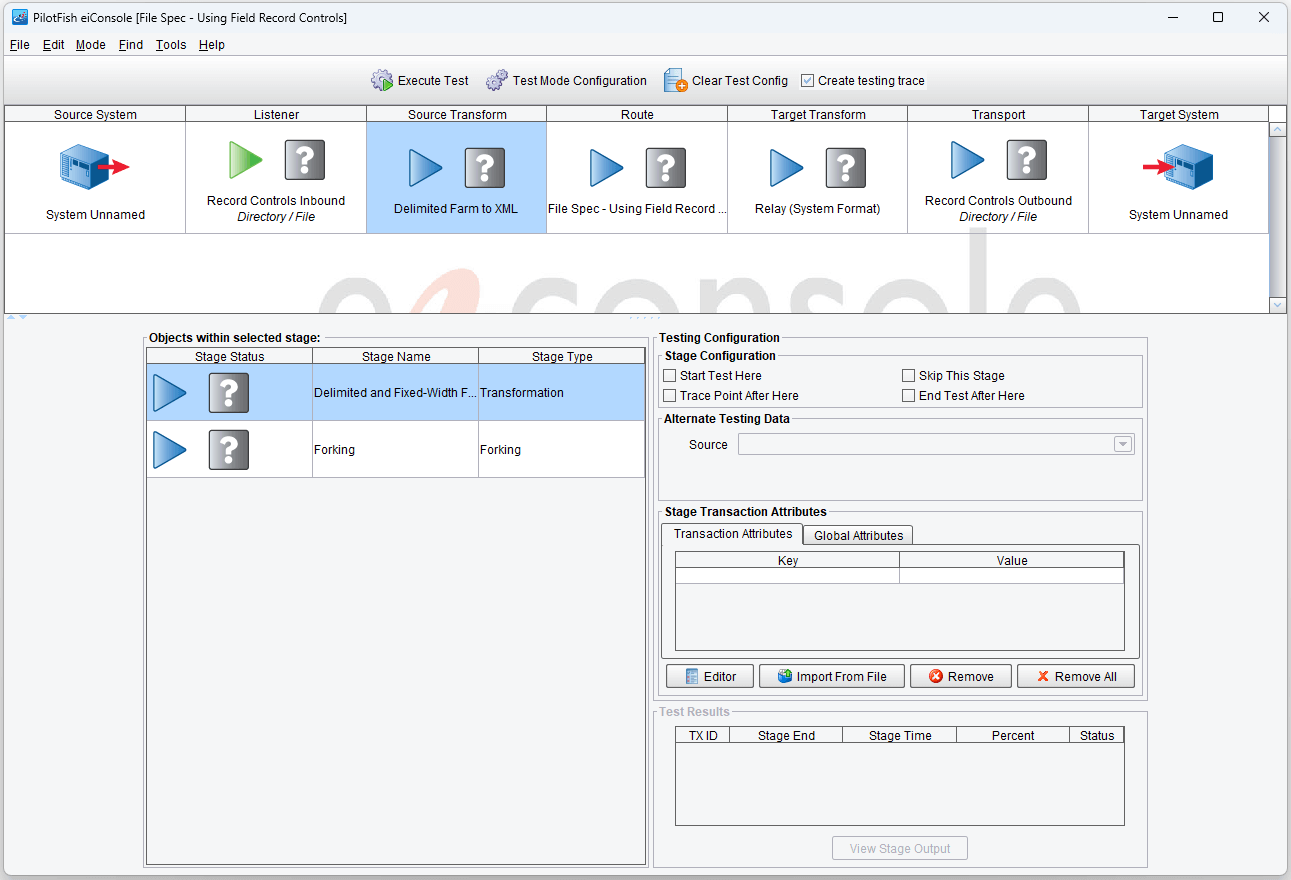Click question mark icon in the Forking row
Screen dimensions: 1291x880
[229, 450]
